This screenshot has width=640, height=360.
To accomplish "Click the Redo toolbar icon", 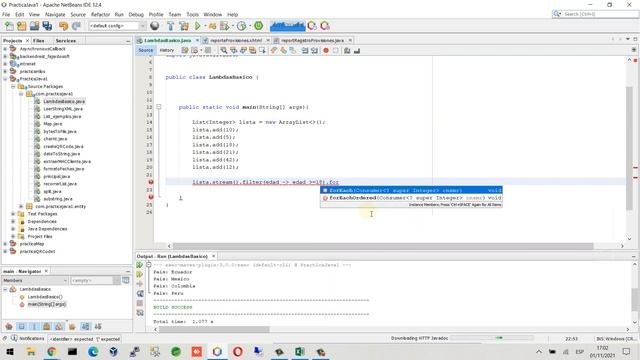I will (x=76, y=26).
